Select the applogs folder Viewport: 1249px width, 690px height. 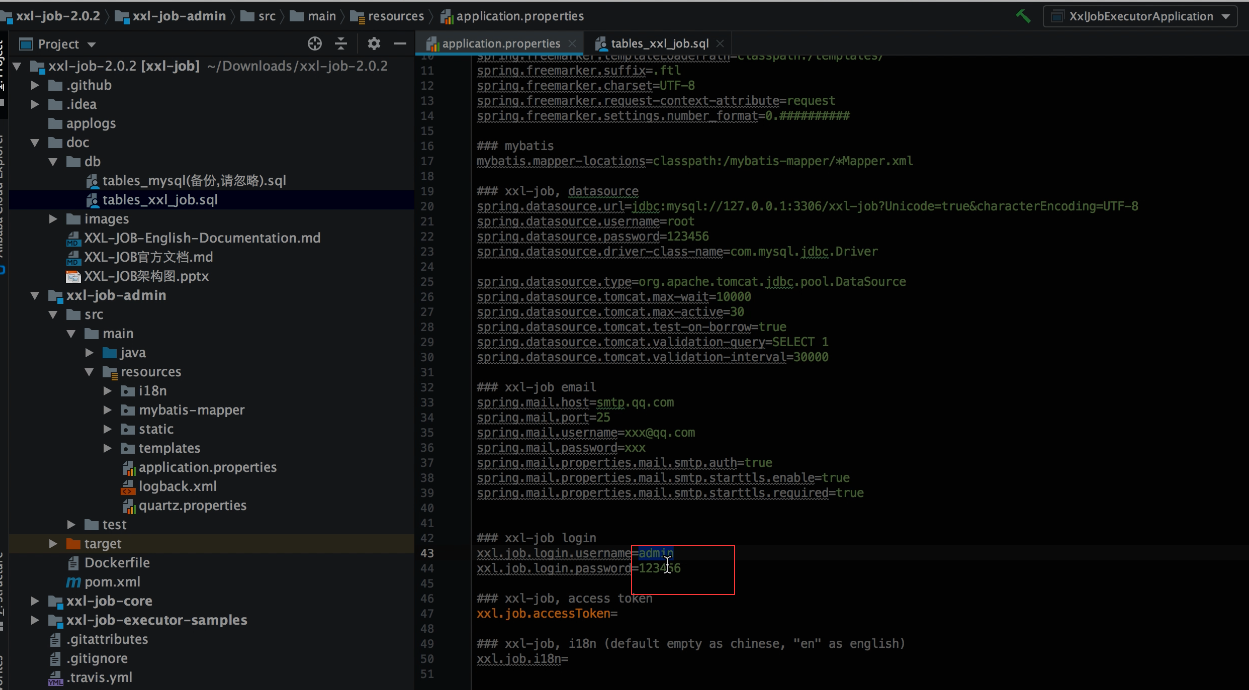tap(91, 123)
